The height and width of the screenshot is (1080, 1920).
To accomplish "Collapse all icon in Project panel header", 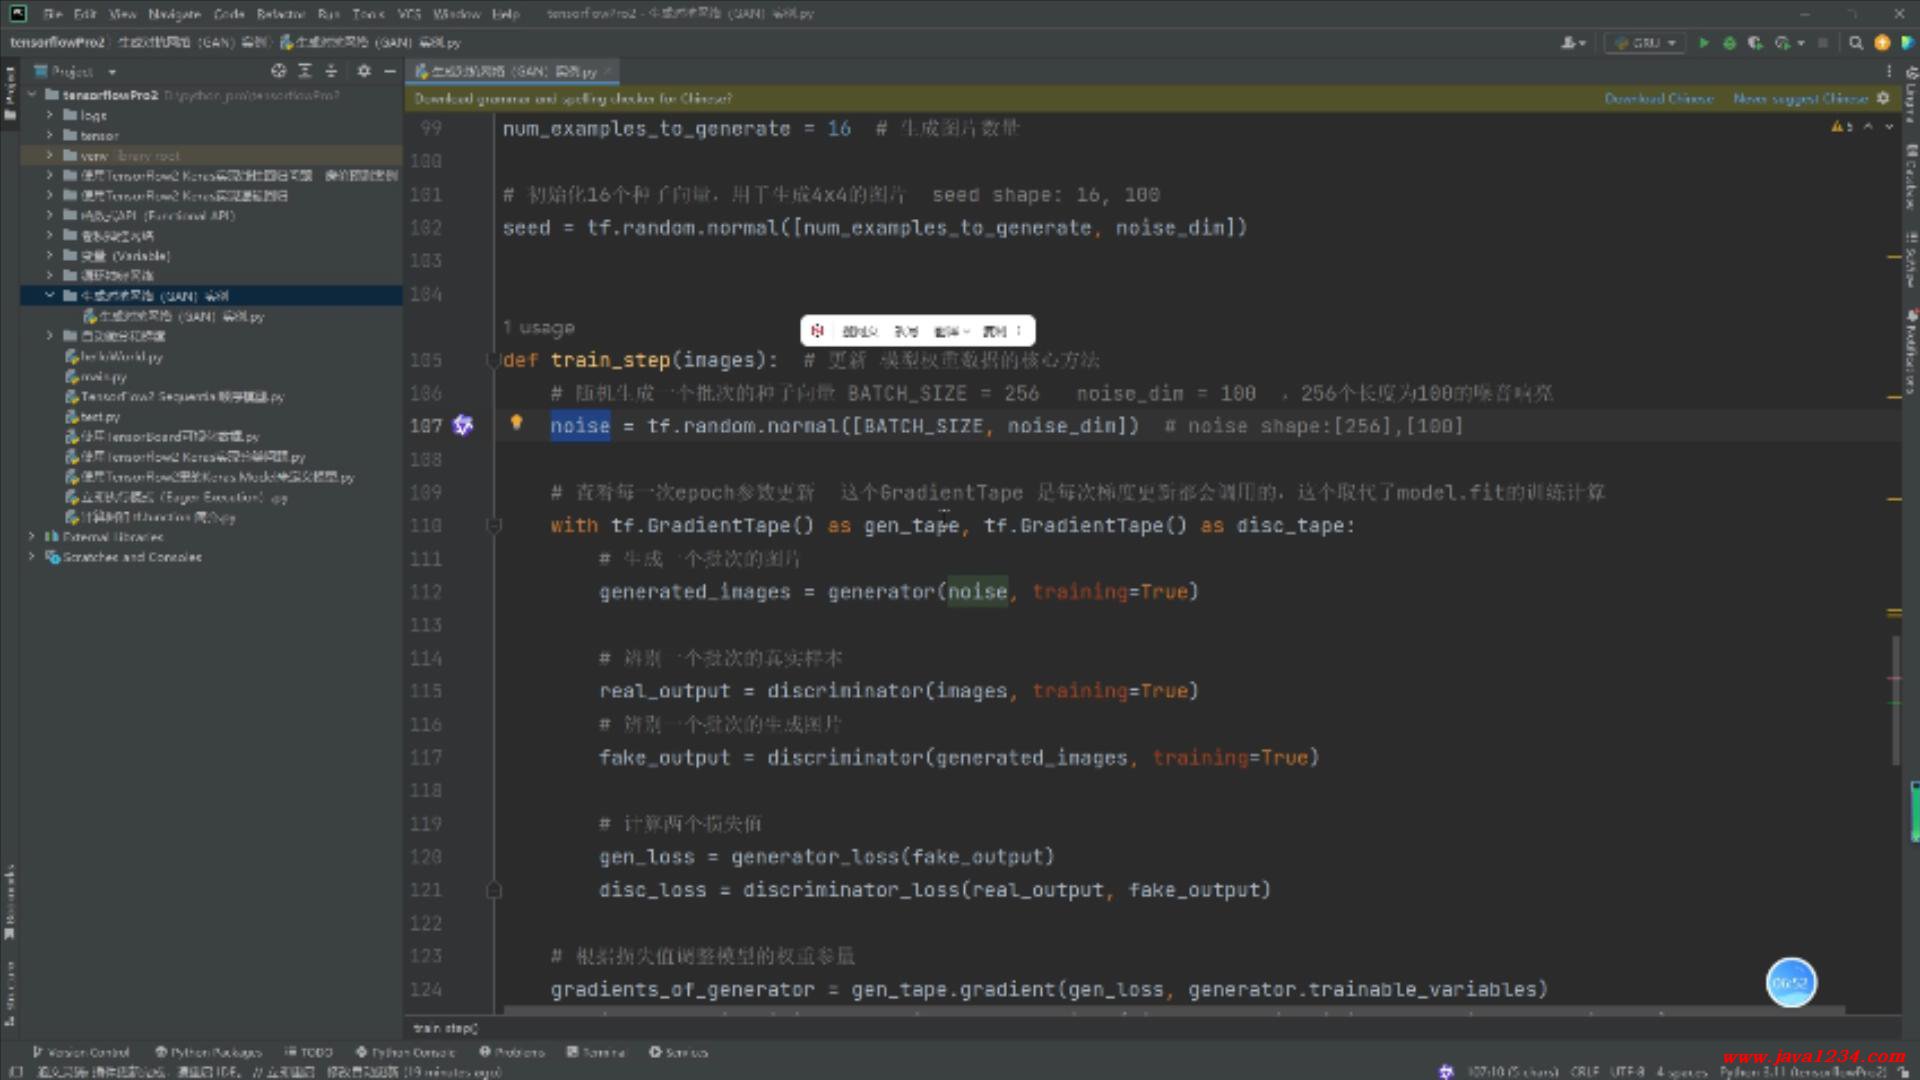I will tap(331, 71).
